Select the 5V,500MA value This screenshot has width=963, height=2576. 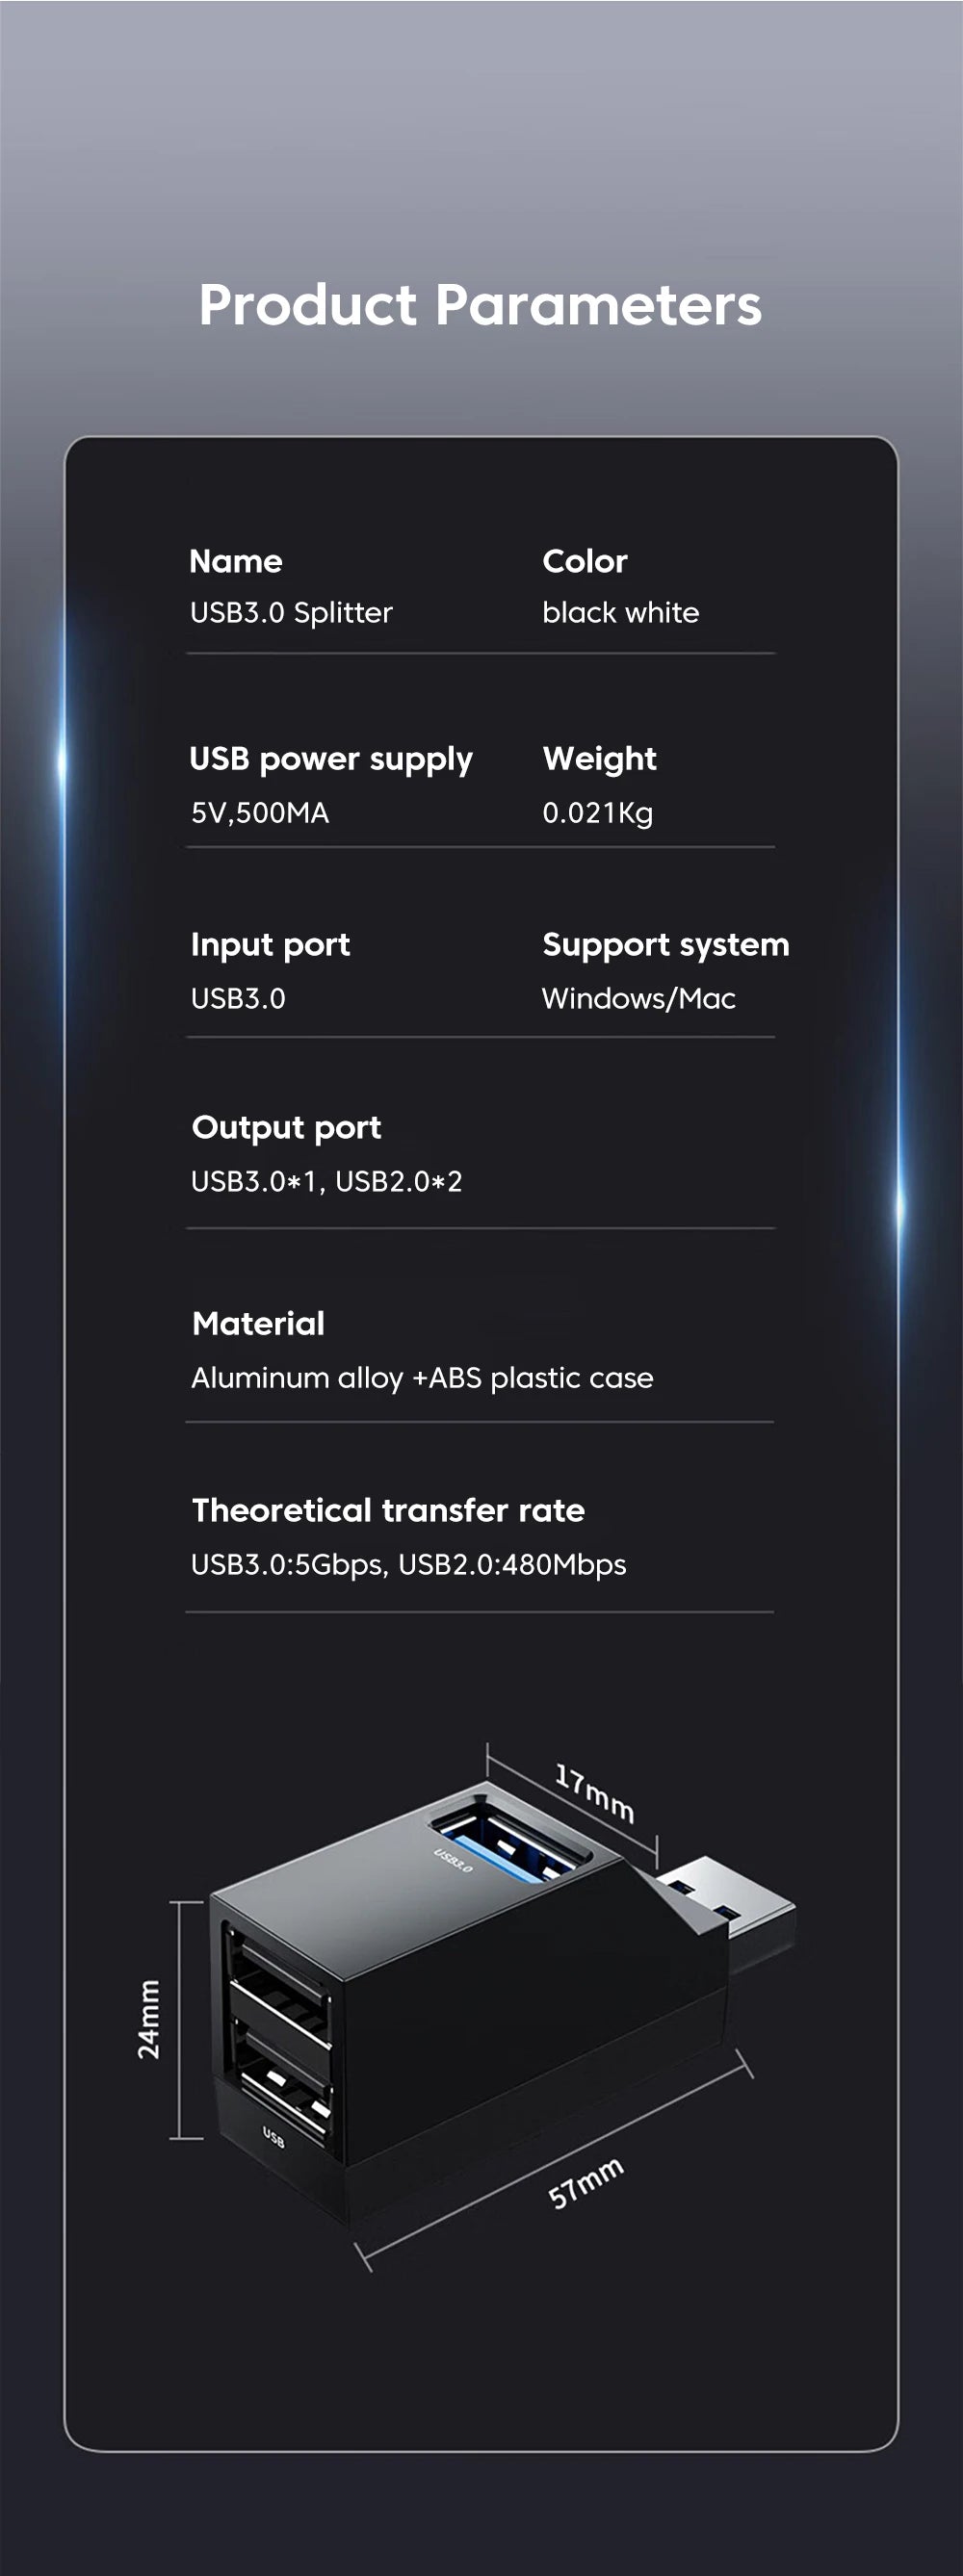pyautogui.click(x=260, y=812)
